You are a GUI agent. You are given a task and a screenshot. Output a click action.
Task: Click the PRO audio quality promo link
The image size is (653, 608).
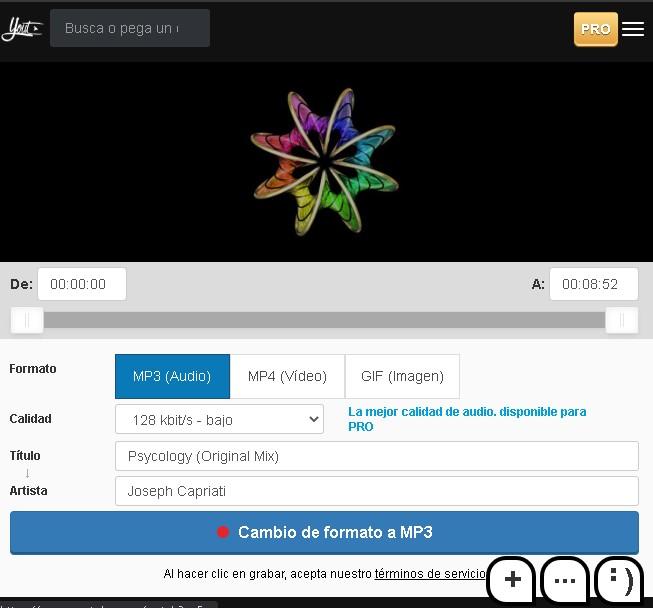tap(466, 418)
